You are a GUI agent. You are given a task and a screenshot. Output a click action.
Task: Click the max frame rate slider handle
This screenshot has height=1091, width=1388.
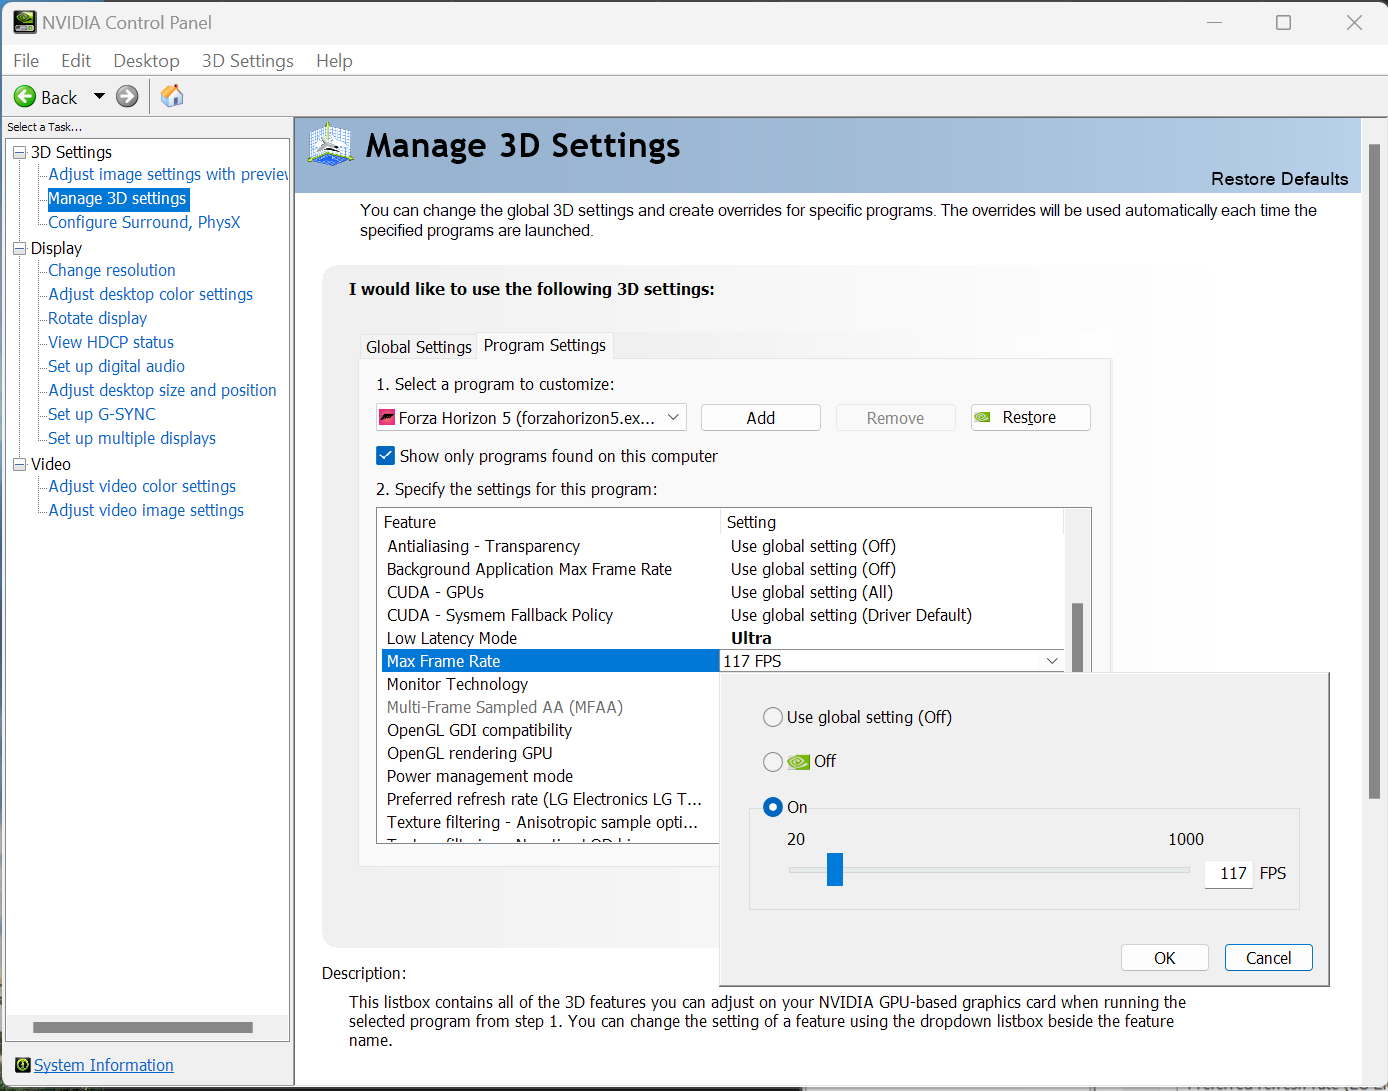835,869
